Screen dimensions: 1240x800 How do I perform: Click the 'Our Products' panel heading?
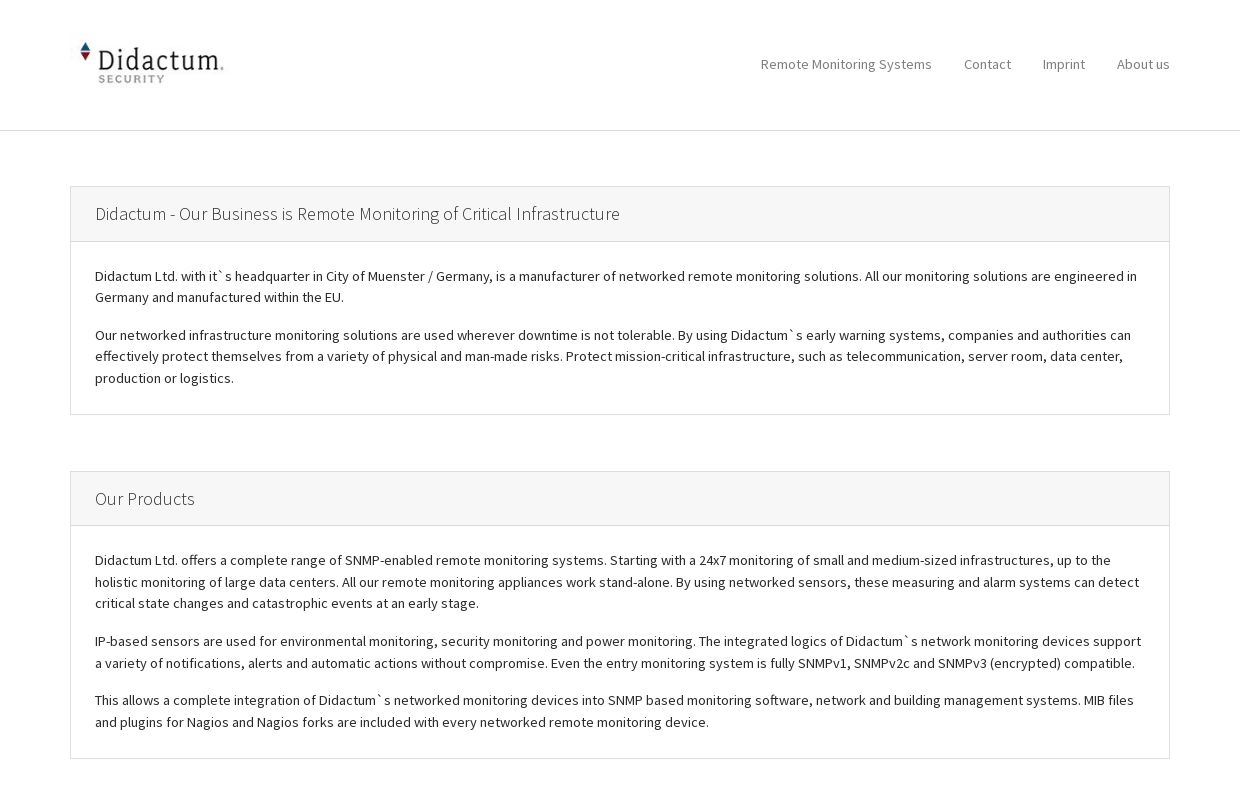[x=145, y=498]
